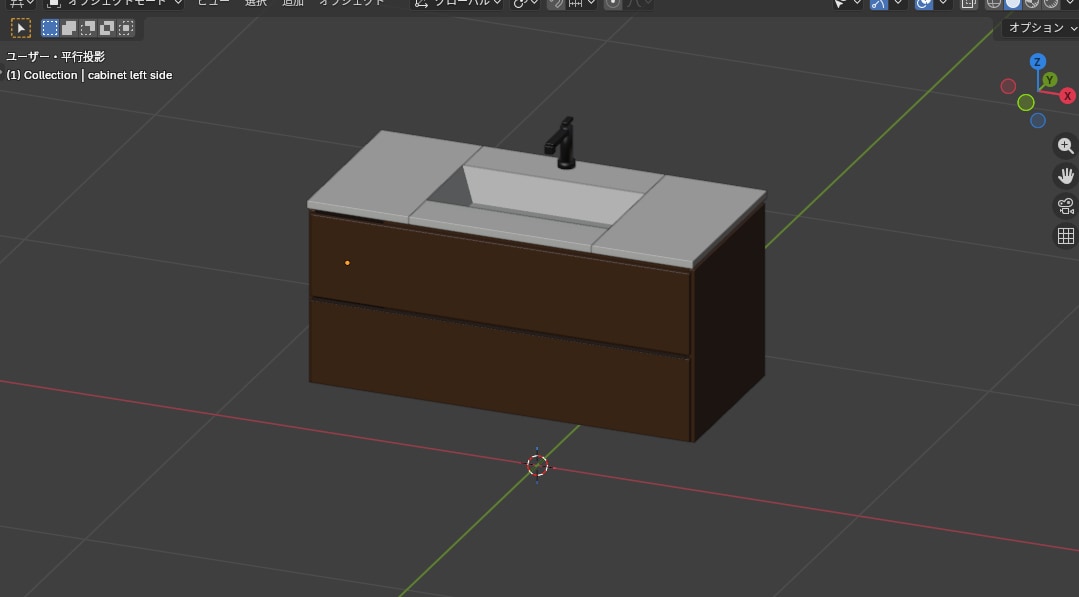
Task: Toggle the snap magnet button
Action: tap(555, 3)
